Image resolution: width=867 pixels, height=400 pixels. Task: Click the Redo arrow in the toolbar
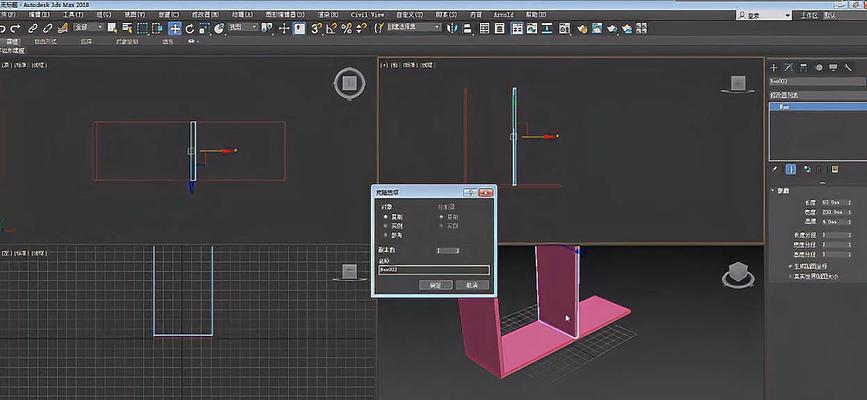click(15, 28)
